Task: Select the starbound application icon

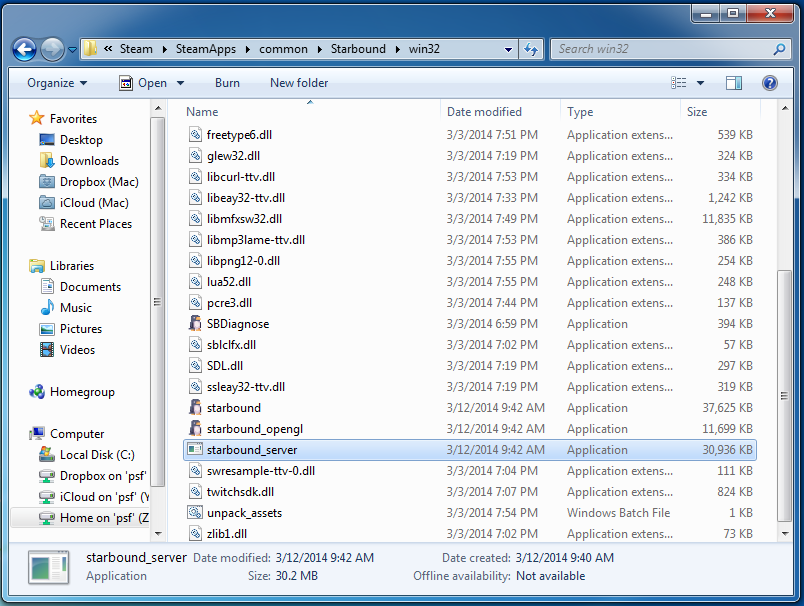Action: click(x=195, y=408)
